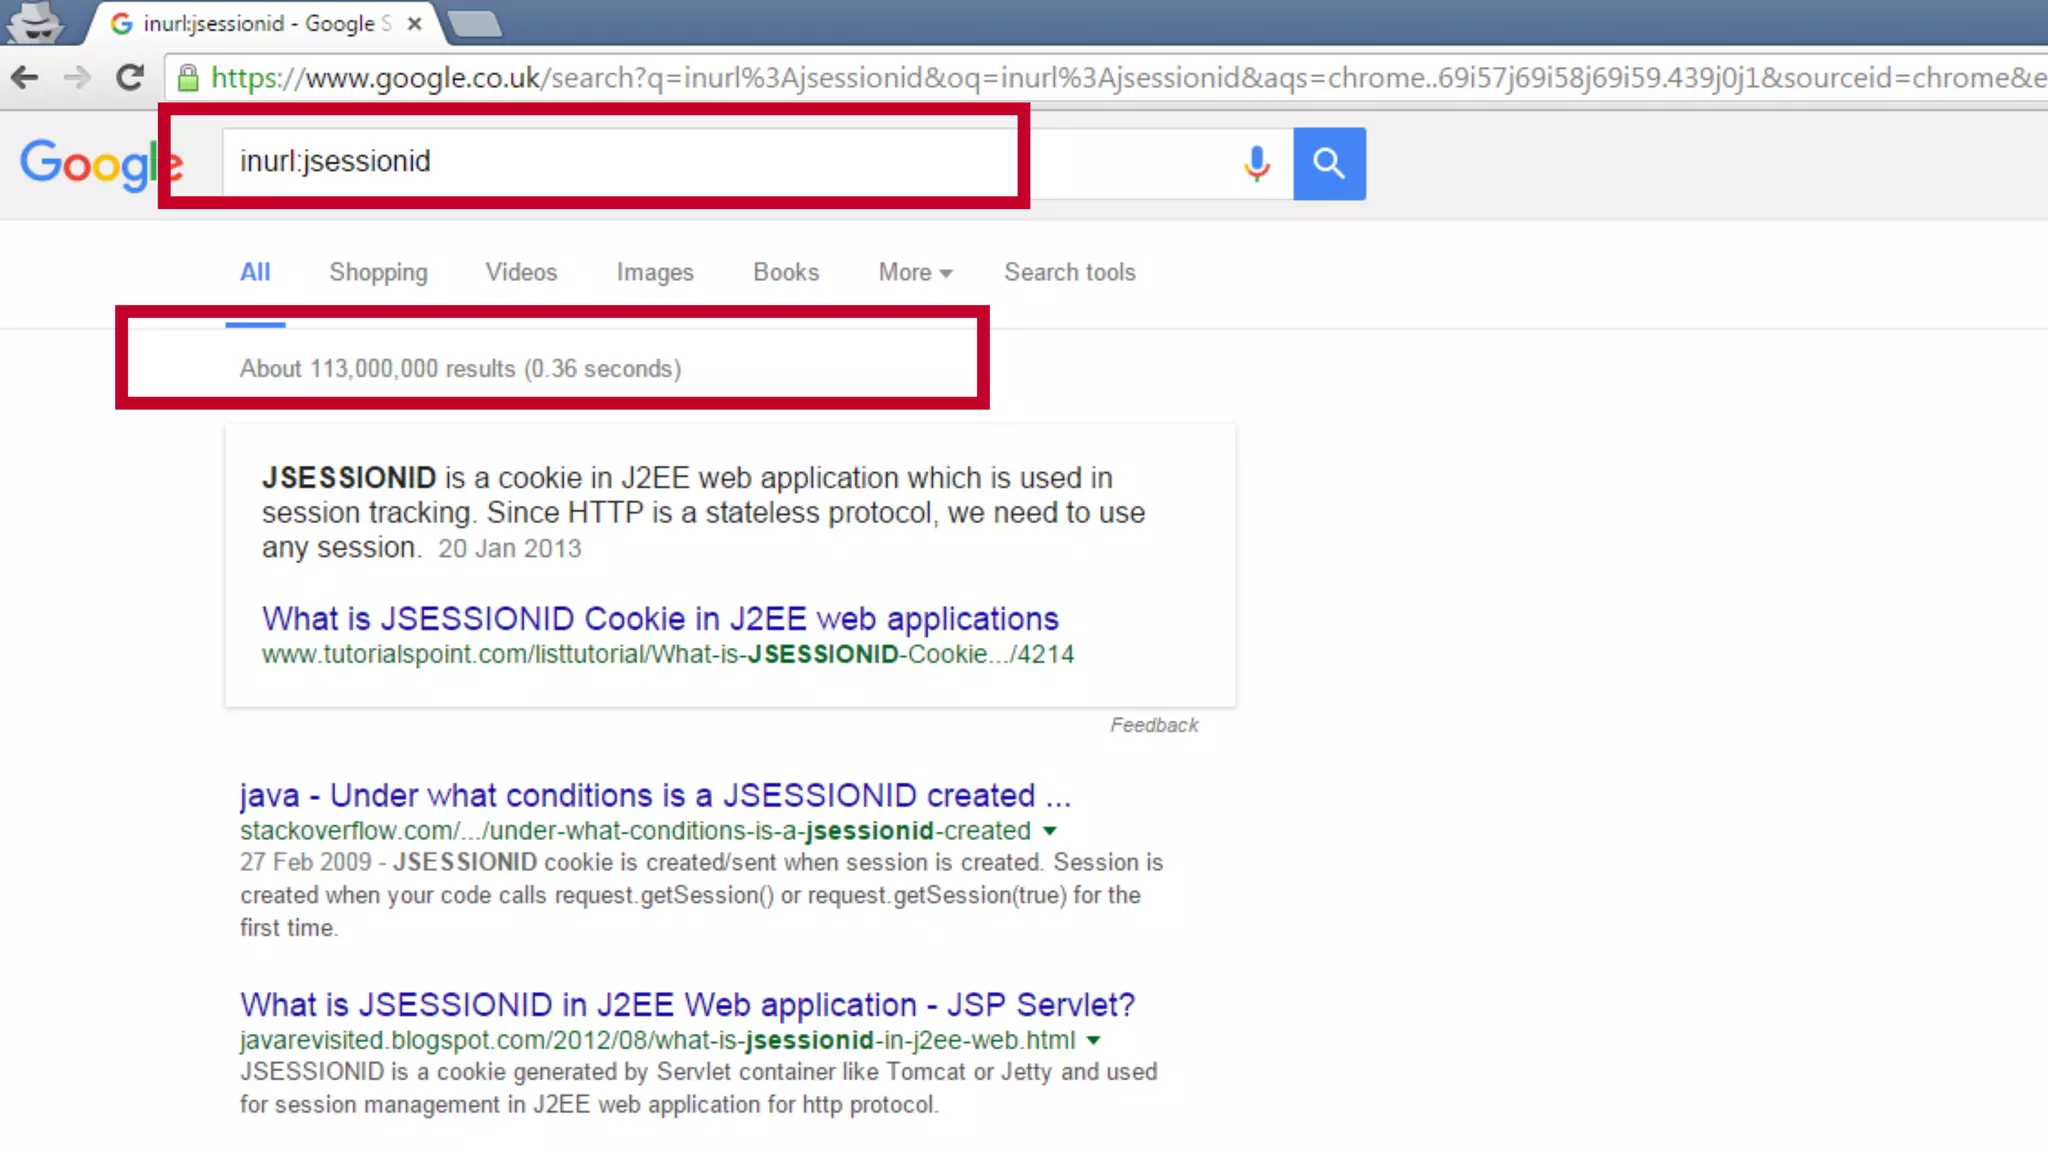Click the blue magnifier search button
2048x1152 pixels.
click(1329, 163)
